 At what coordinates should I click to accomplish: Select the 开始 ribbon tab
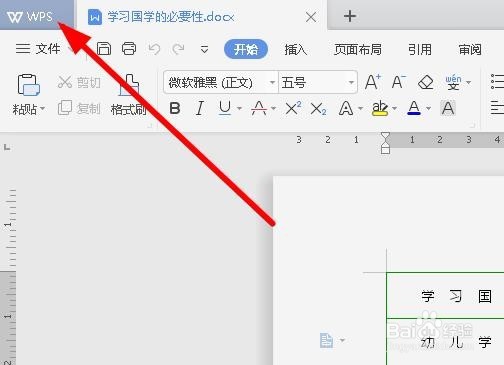[x=246, y=49]
